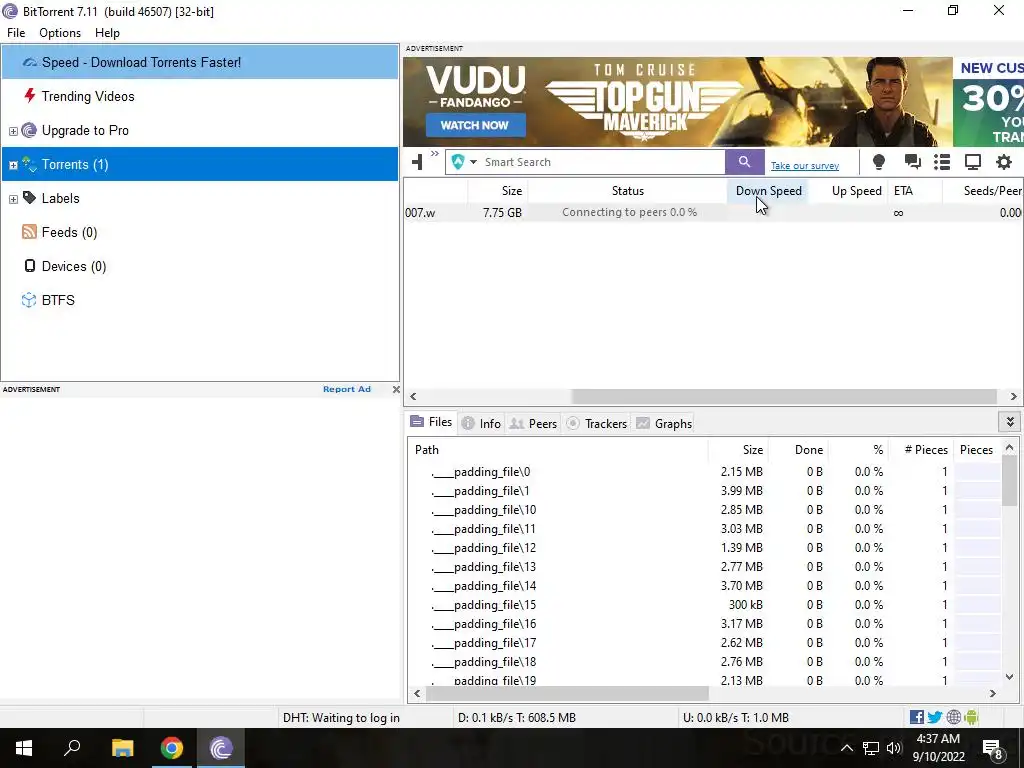This screenshot has height=768, width=1024.
Task: Open File Explorer from the taskbar
Action: 122,748
